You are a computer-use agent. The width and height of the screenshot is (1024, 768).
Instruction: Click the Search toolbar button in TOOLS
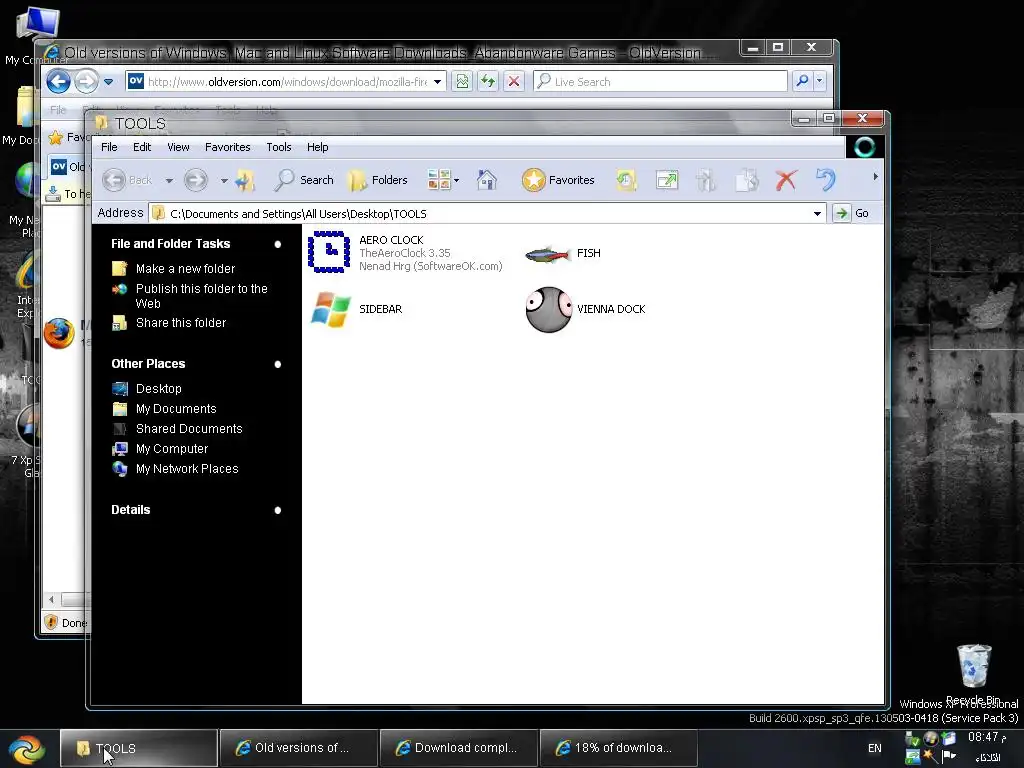click(304, 180)
